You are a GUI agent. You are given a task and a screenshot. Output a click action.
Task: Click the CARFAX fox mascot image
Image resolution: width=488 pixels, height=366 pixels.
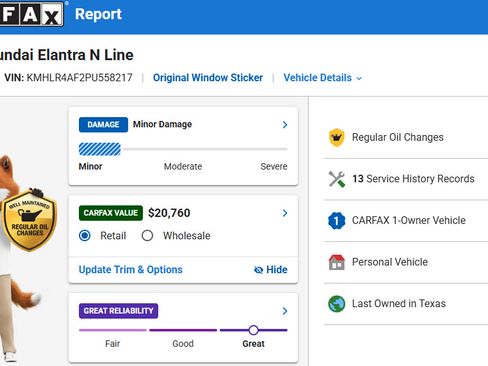(x=20, y=257)
